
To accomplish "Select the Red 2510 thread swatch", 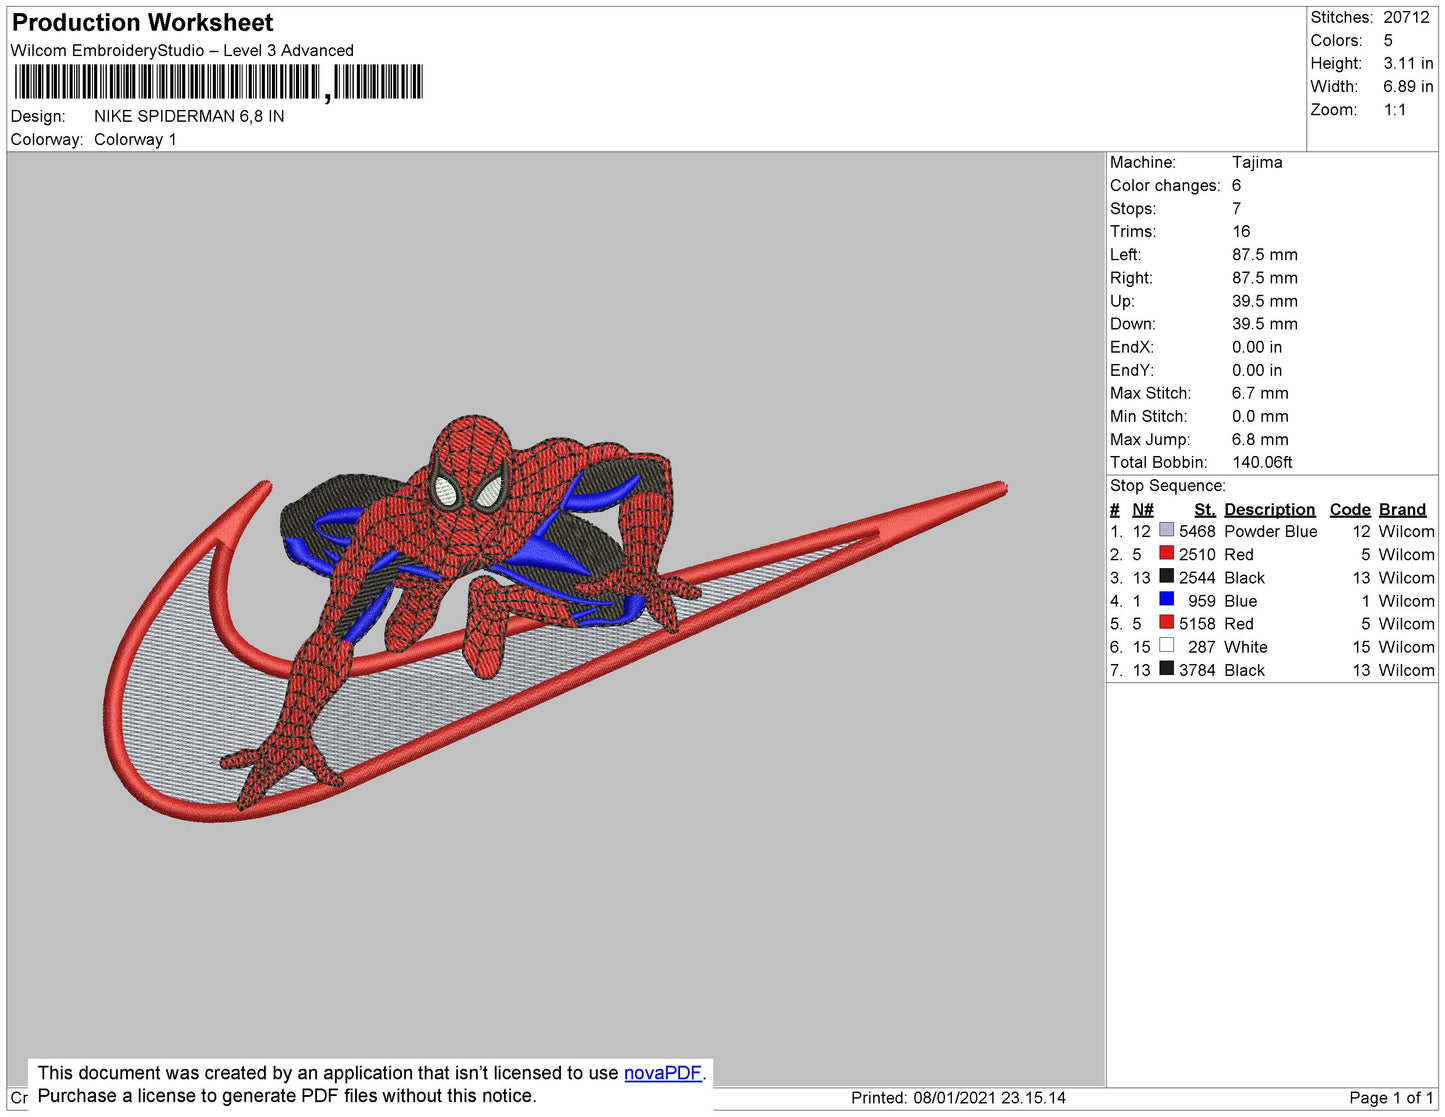I will 1166,553.
